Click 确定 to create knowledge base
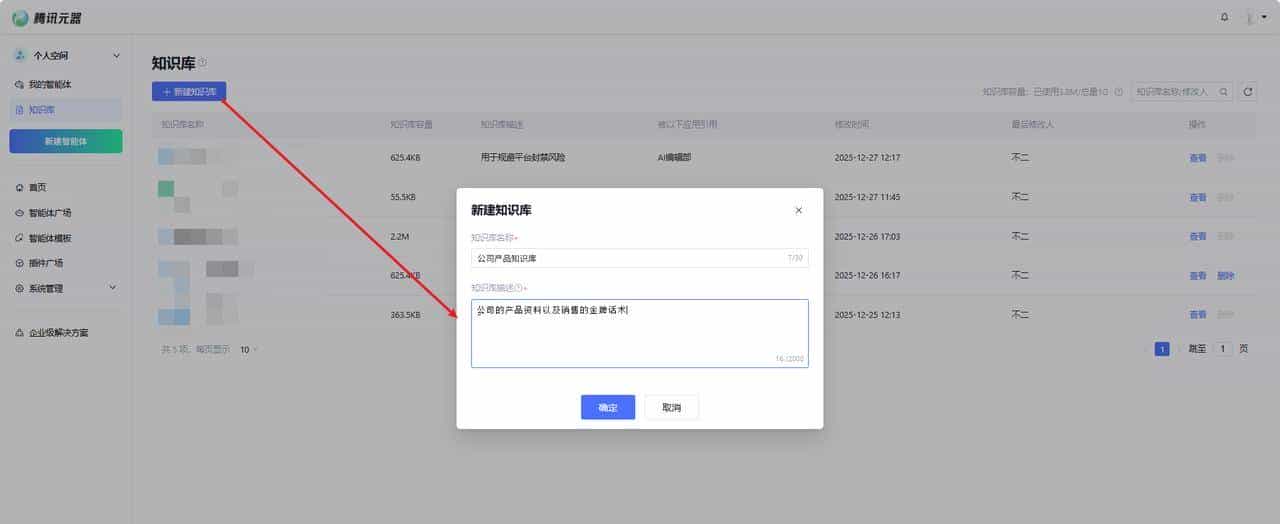1280x524 pixels. coord(608,407)
